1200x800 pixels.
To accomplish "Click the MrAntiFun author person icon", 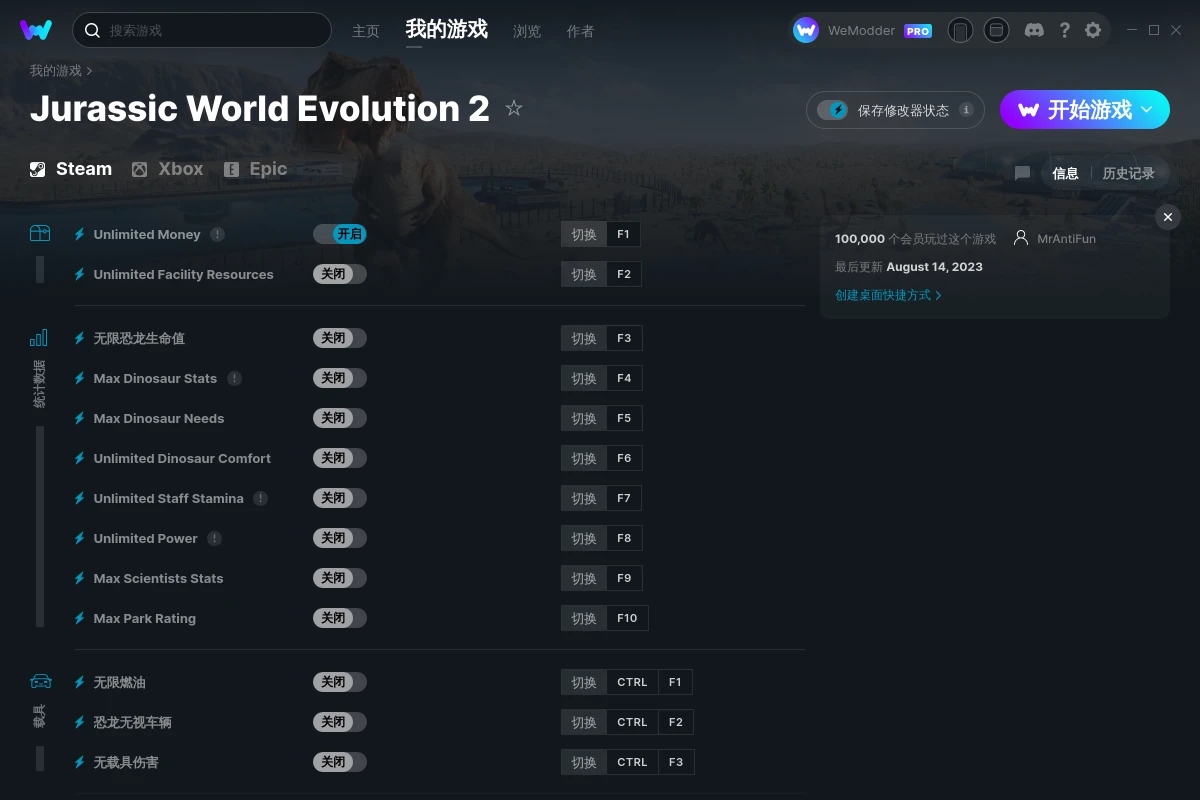I will coord(1020,238).
